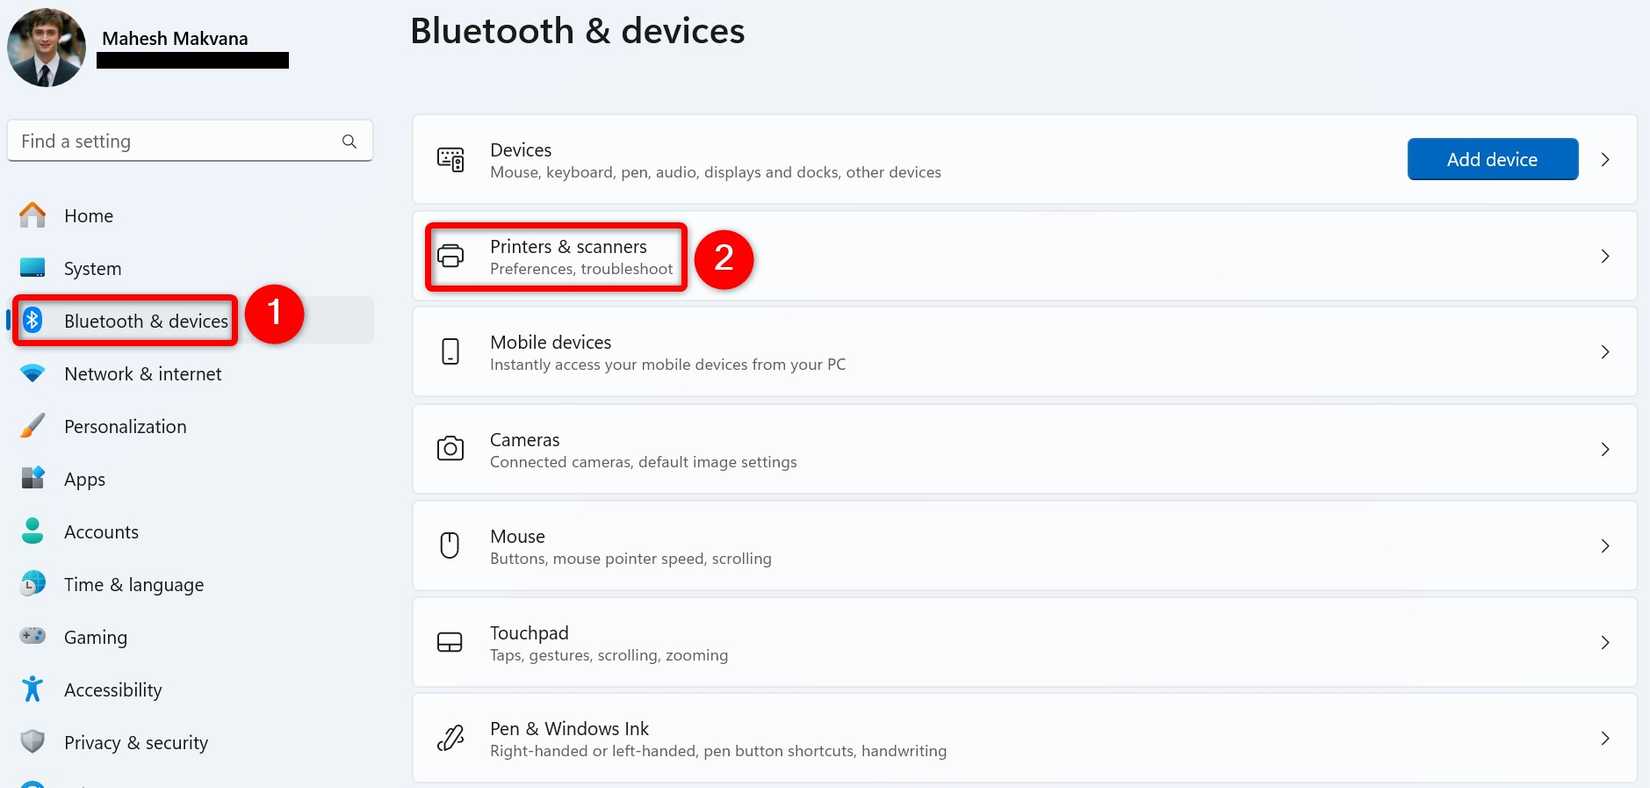Select Privacy & security in sidebar
The image size is (1650, 788).
[136, 743]
